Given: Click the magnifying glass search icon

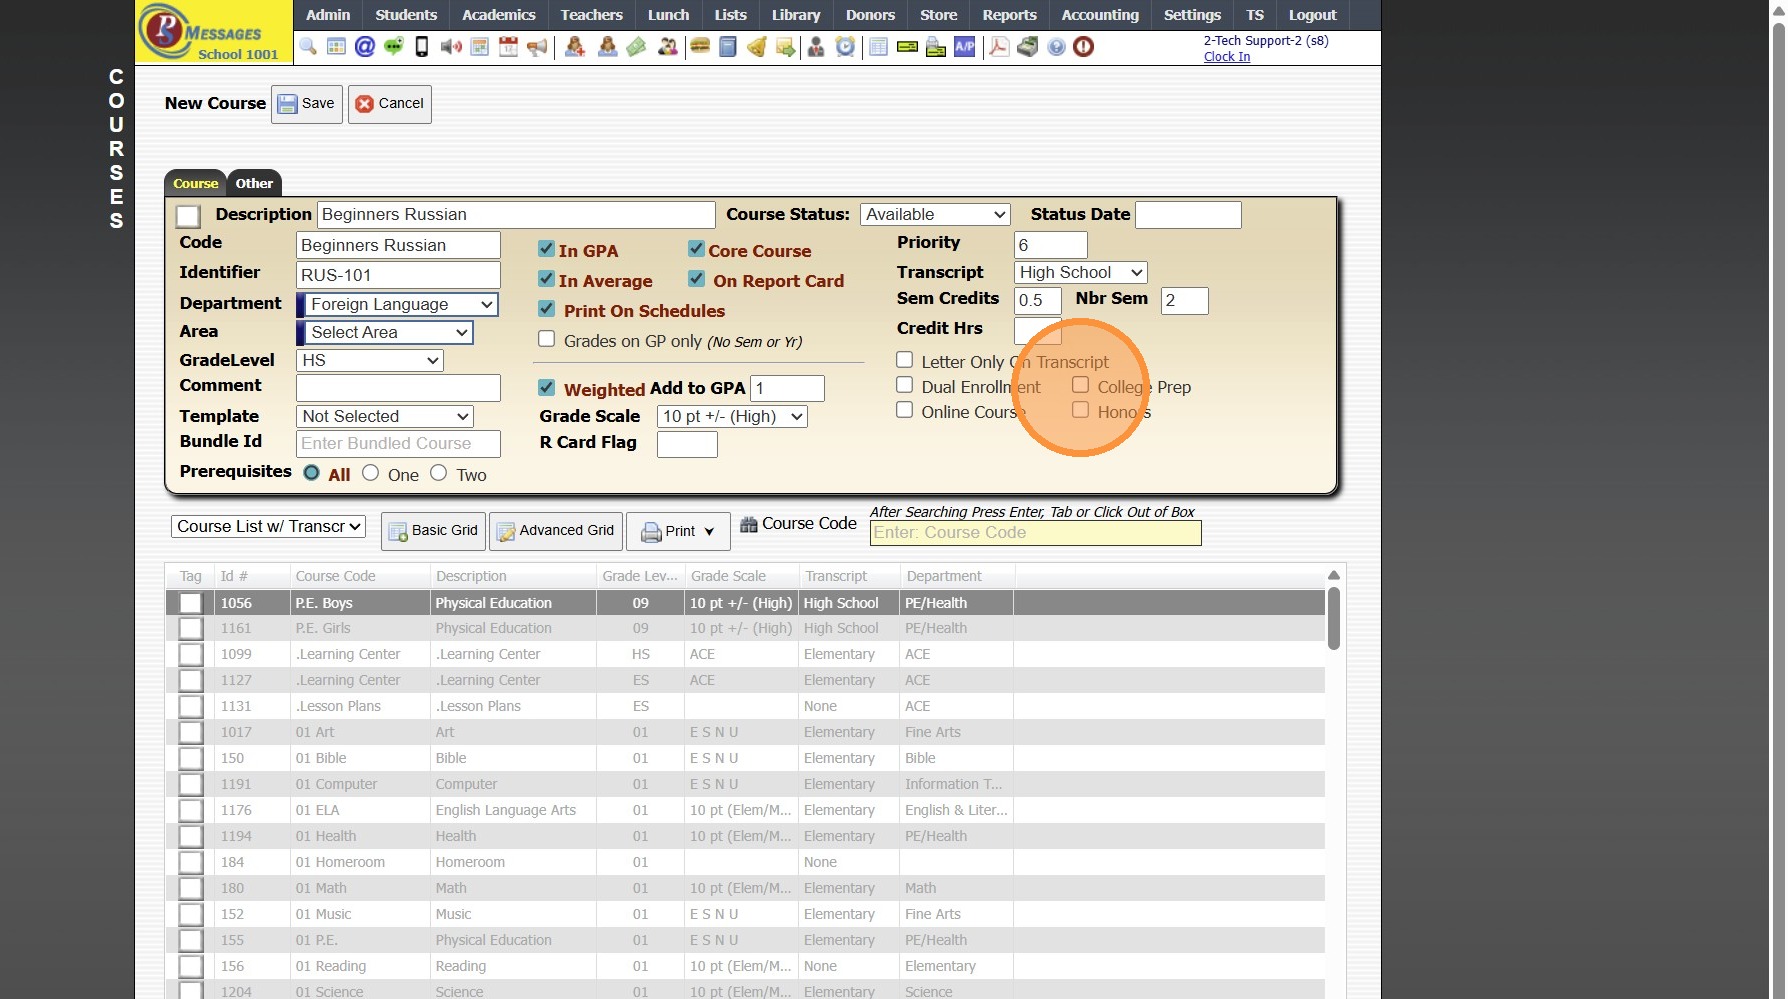Looking at the screenshot, I should [x=308, y=47].
